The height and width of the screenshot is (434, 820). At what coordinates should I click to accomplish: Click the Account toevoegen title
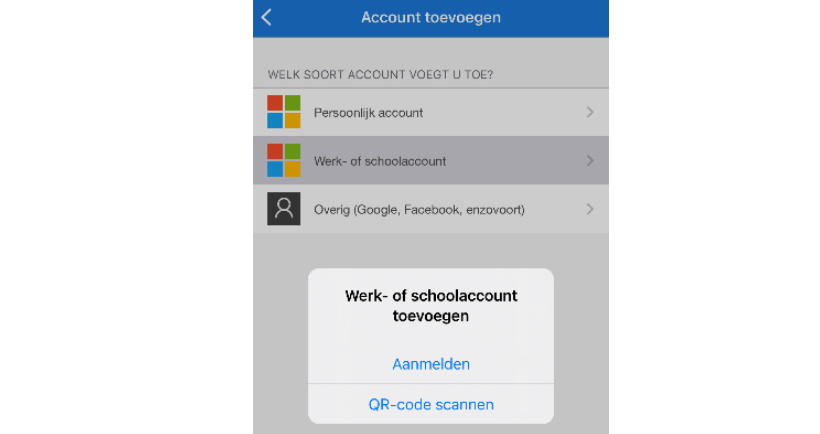tap(431, 17)
